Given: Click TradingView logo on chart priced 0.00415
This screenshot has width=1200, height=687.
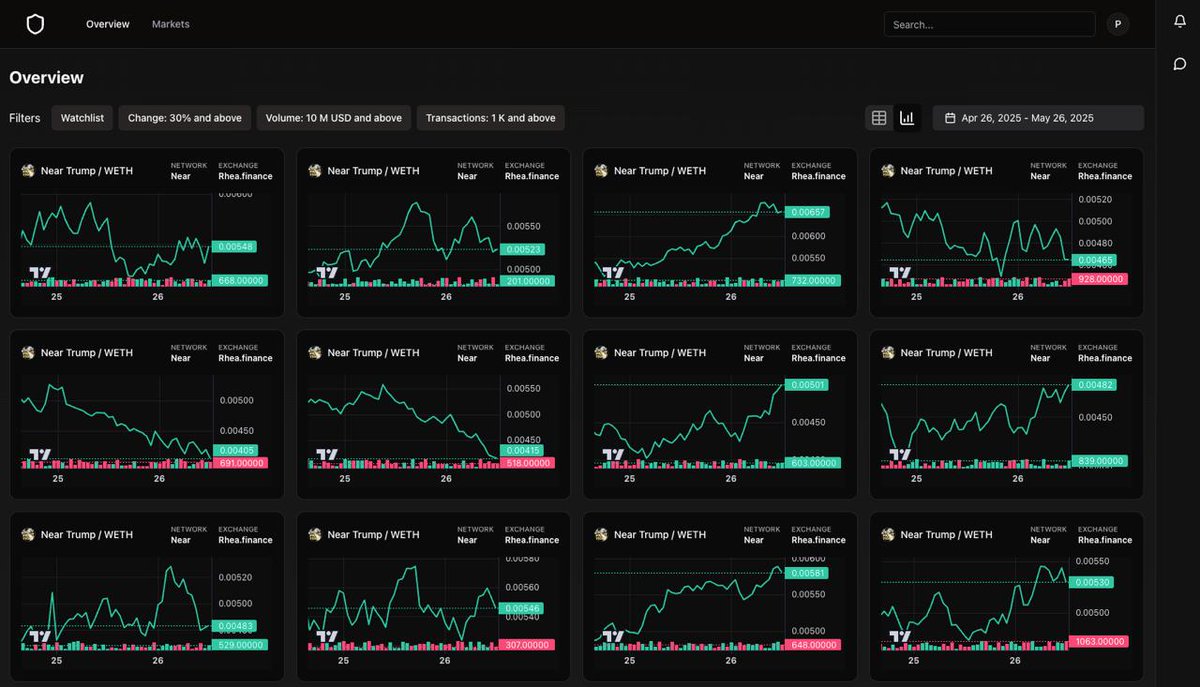Looking at the screenshot, I should point(327,455).
